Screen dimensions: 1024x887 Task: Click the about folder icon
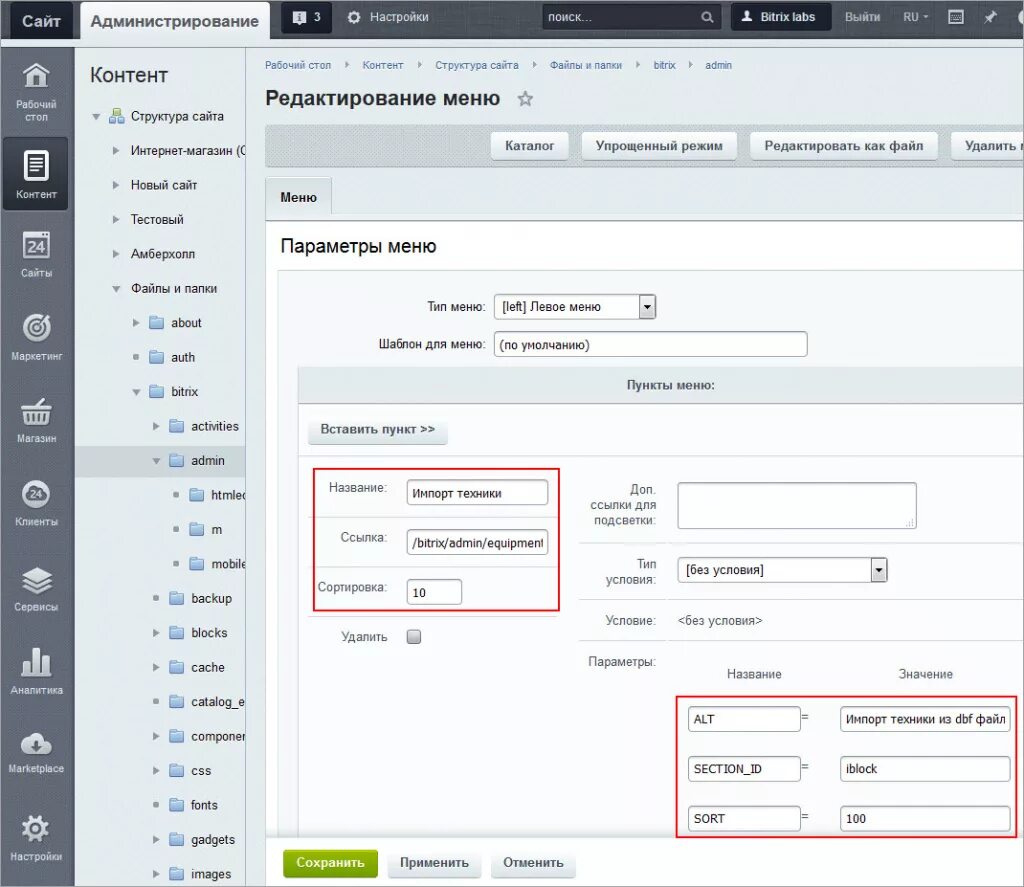(x=156, y=323)
